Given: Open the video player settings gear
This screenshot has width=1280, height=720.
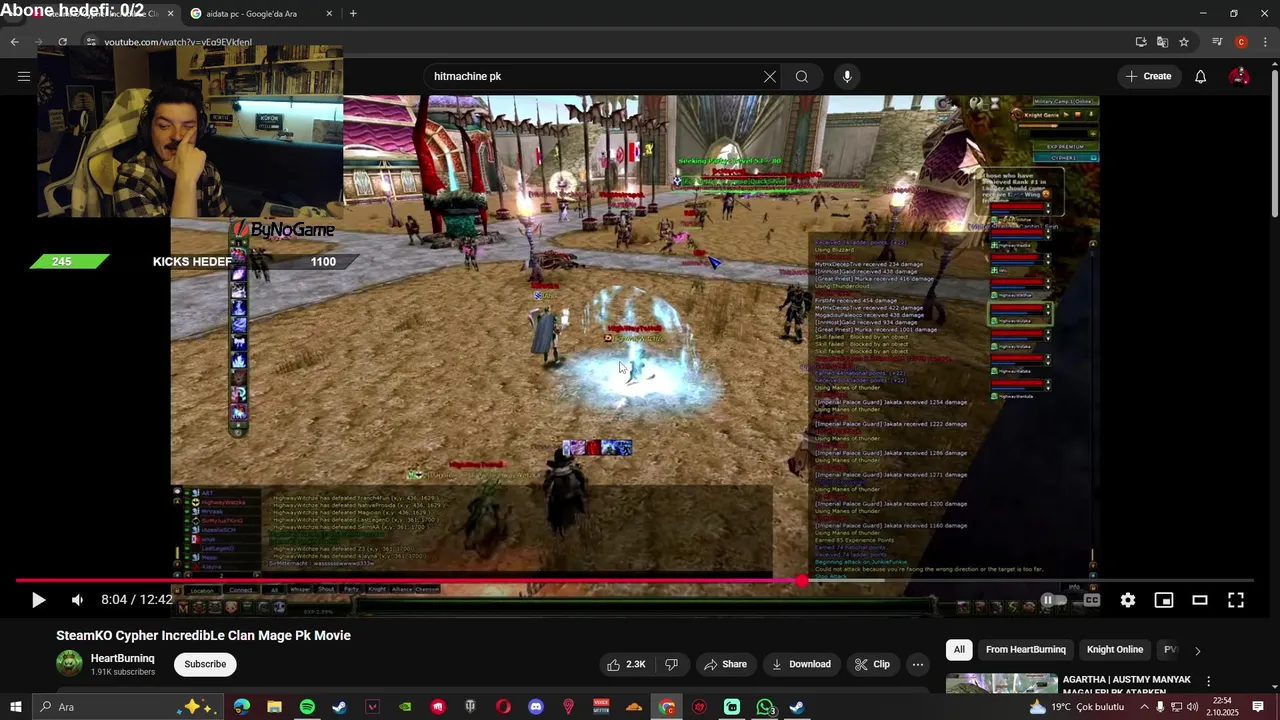Looking at the screenshot, I should [x=1128, y=600].
